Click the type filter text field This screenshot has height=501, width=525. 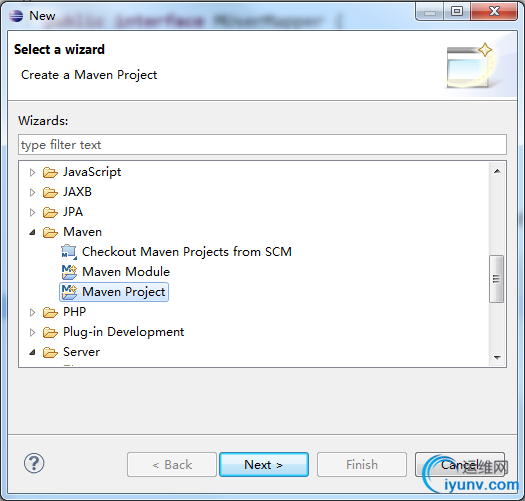pos(262,145)
